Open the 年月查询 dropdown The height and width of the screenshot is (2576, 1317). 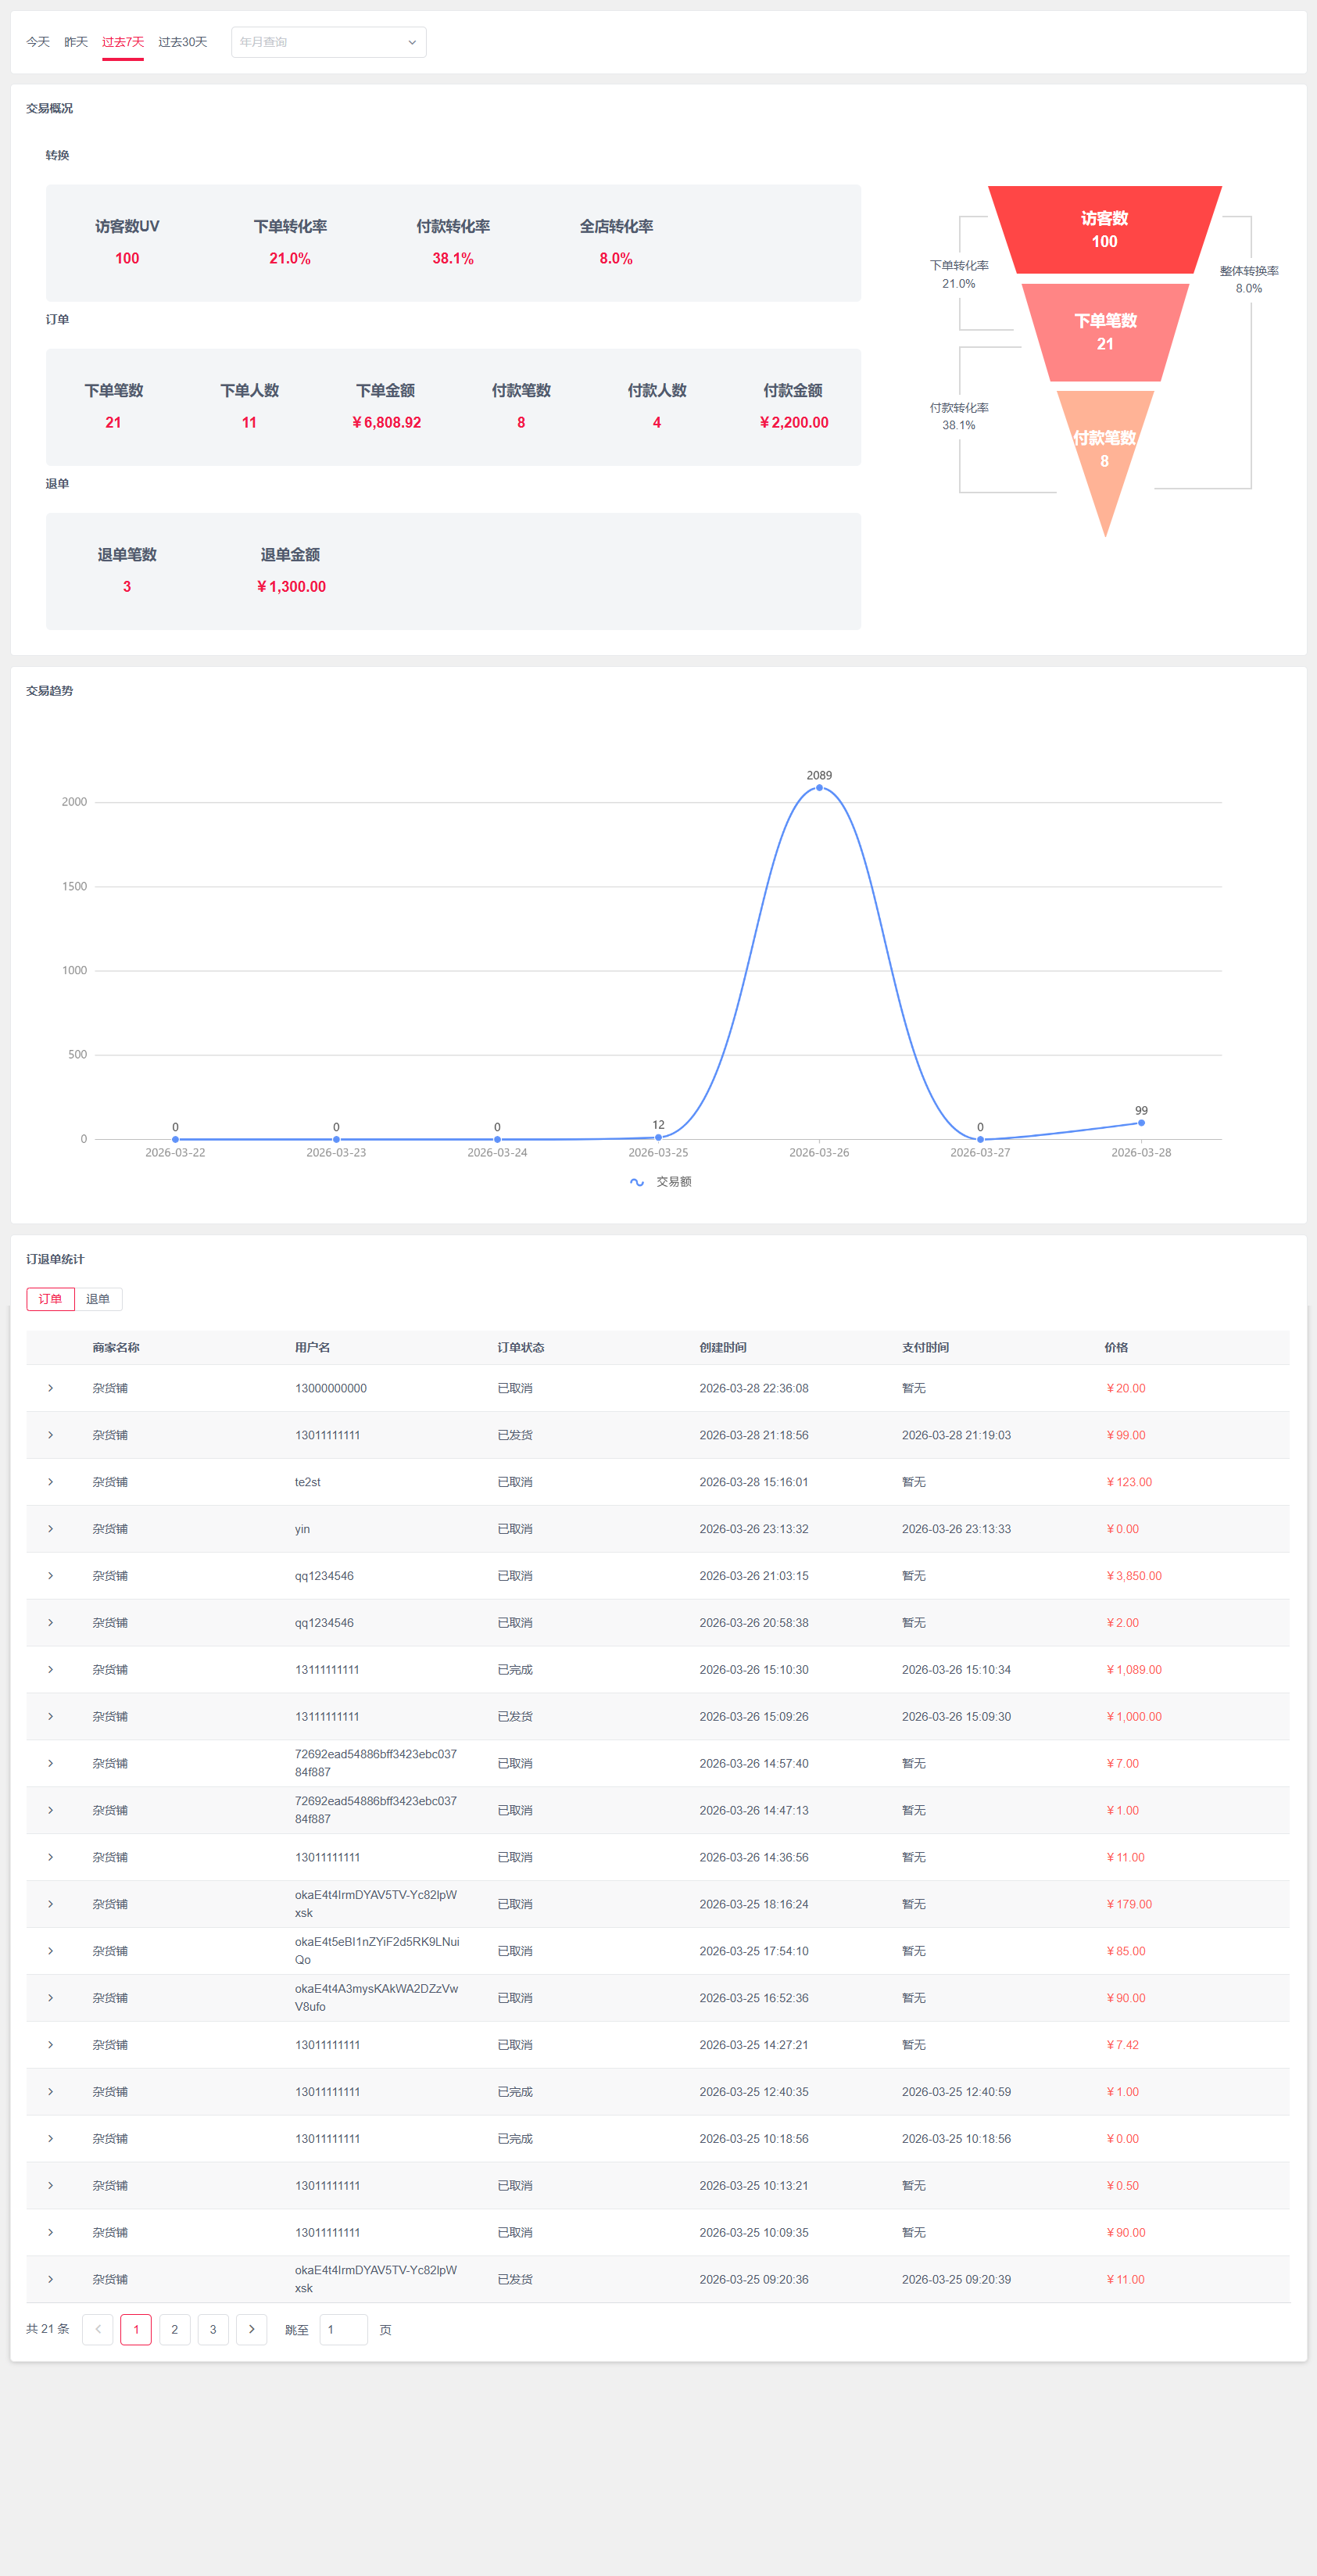pos(328,42)
